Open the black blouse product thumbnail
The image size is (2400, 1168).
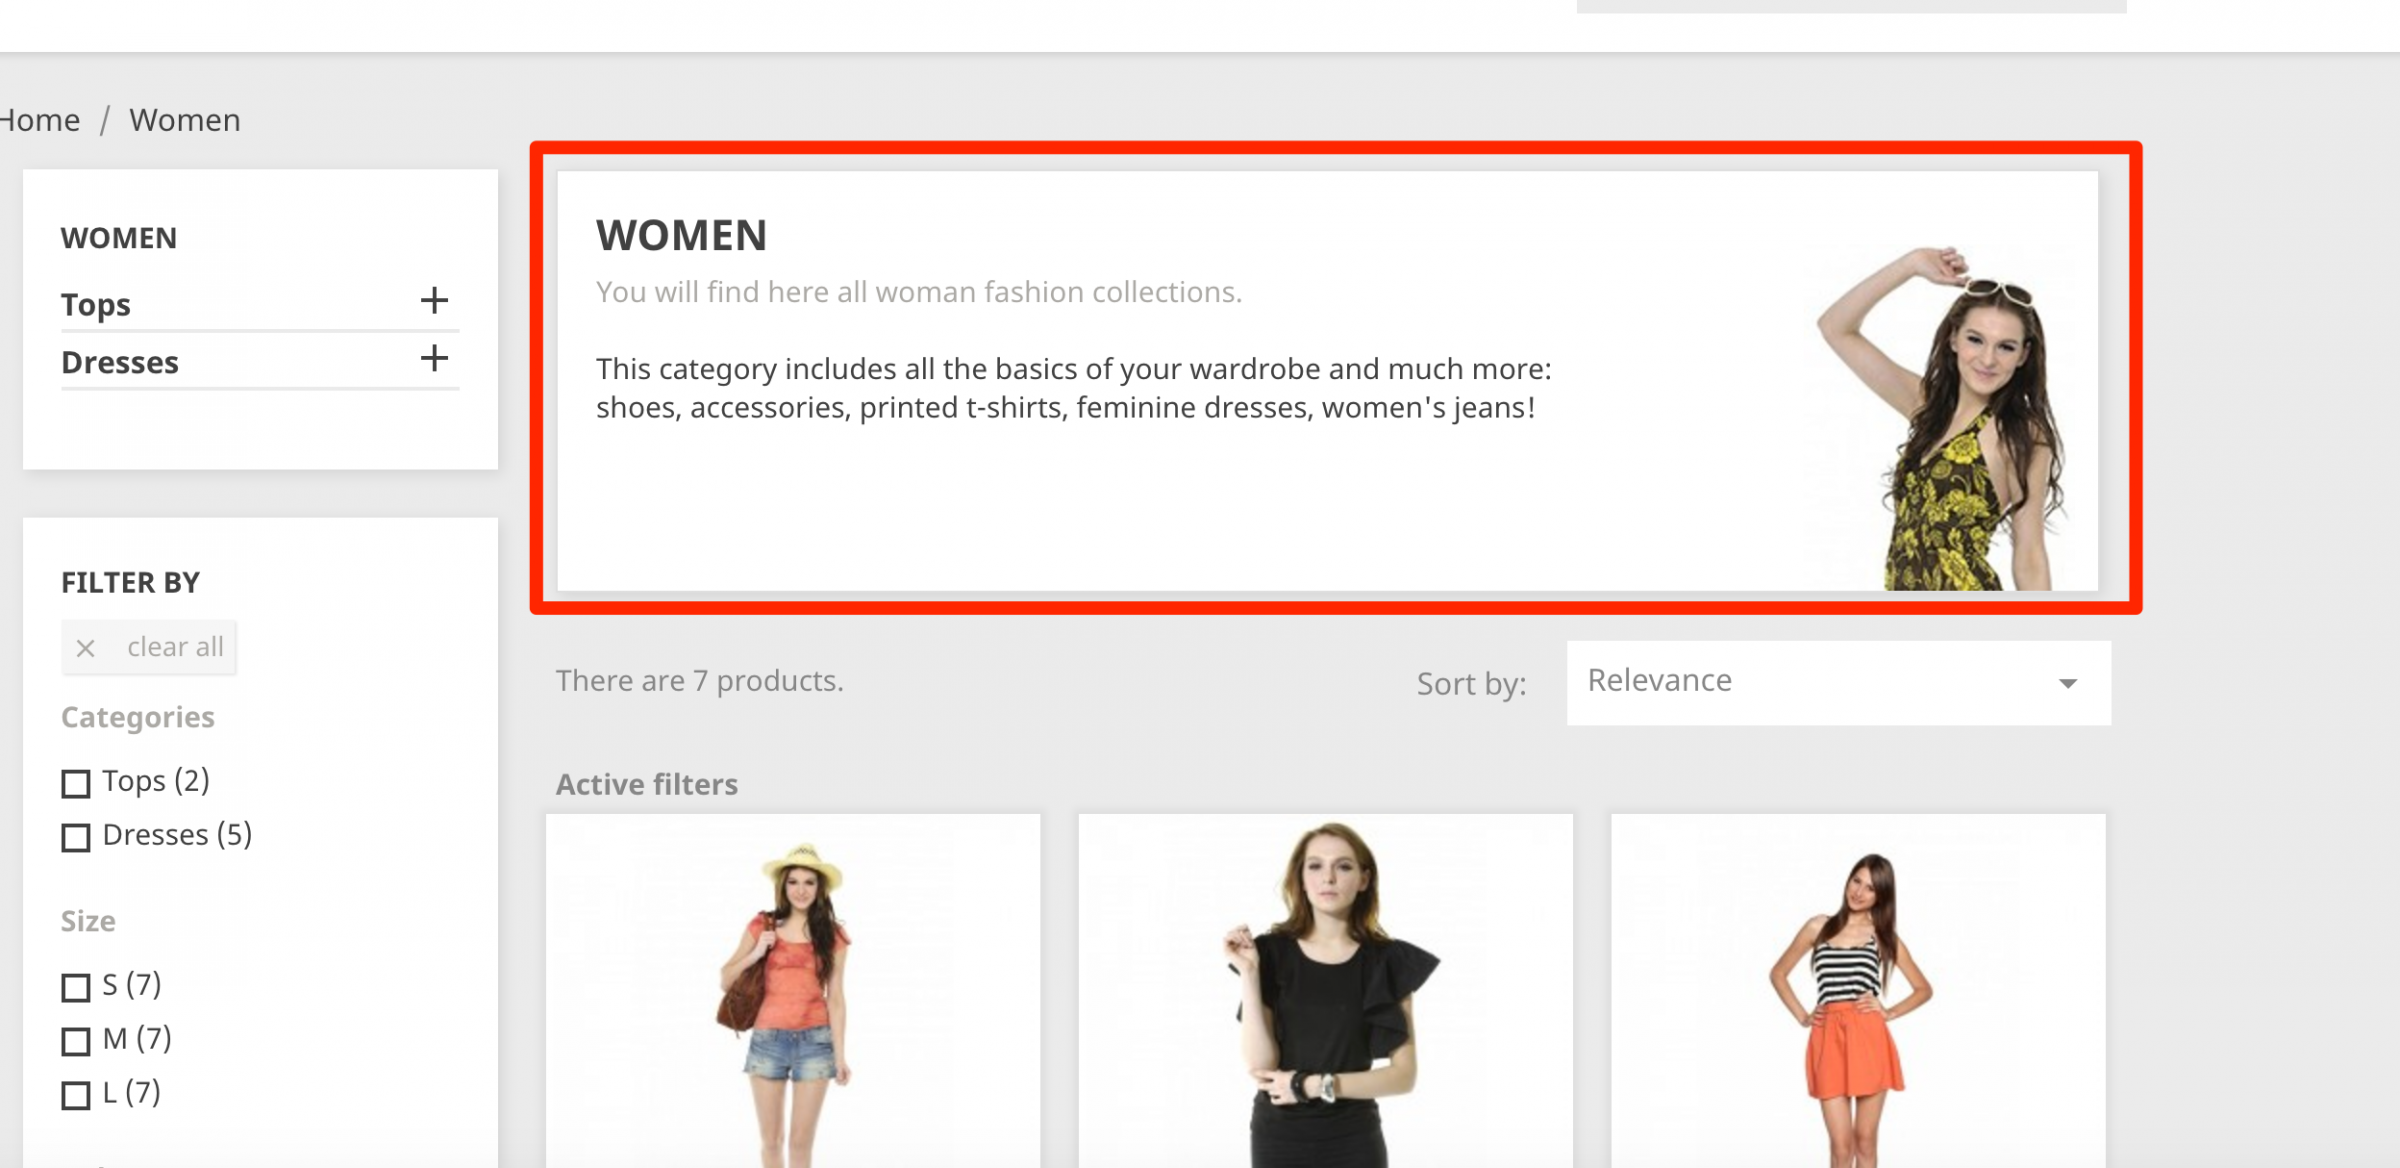coord(1325,990)
